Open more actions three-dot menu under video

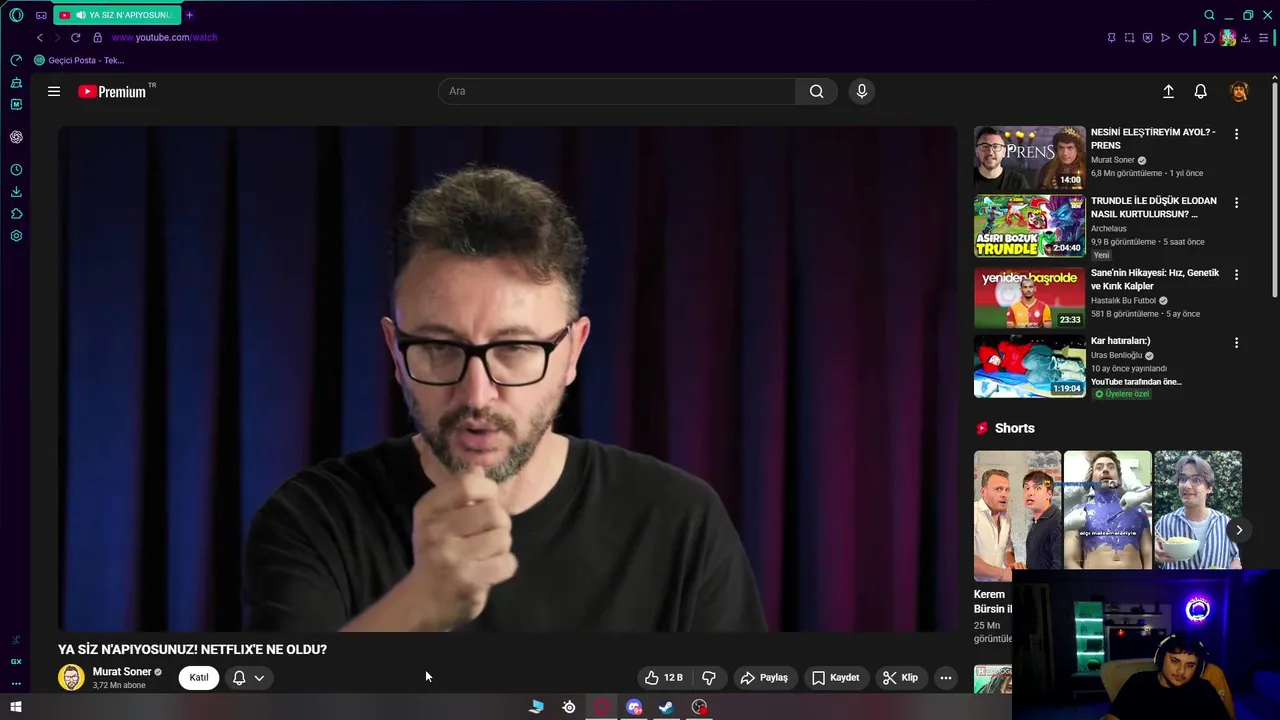tap(945, 677)
